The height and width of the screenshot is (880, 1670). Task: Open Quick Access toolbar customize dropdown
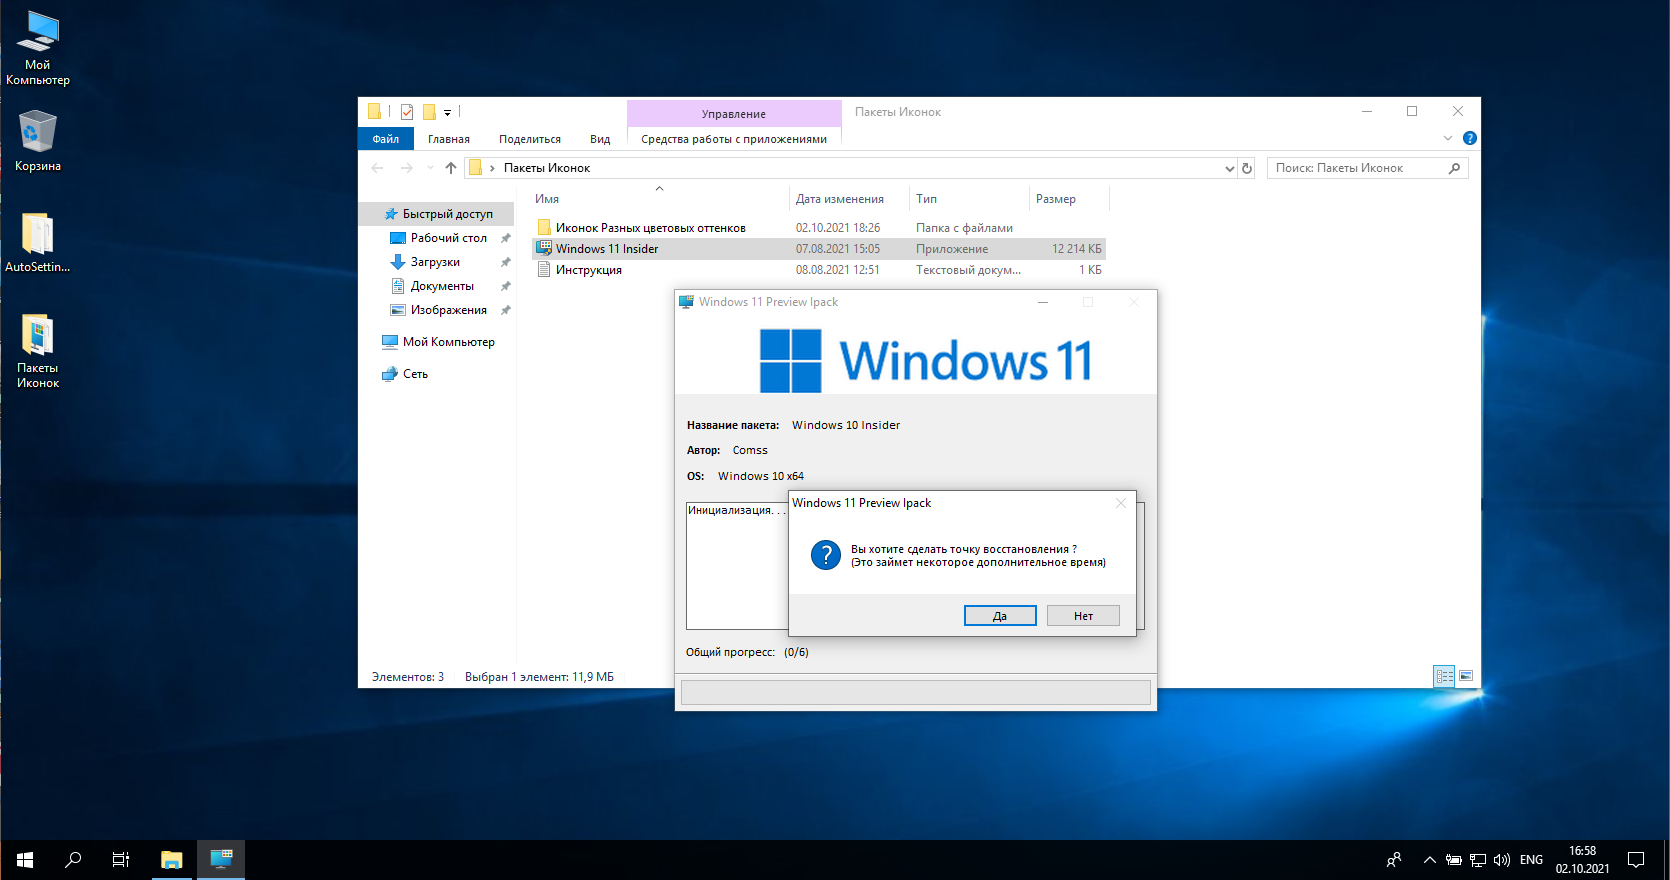(447, 112)
